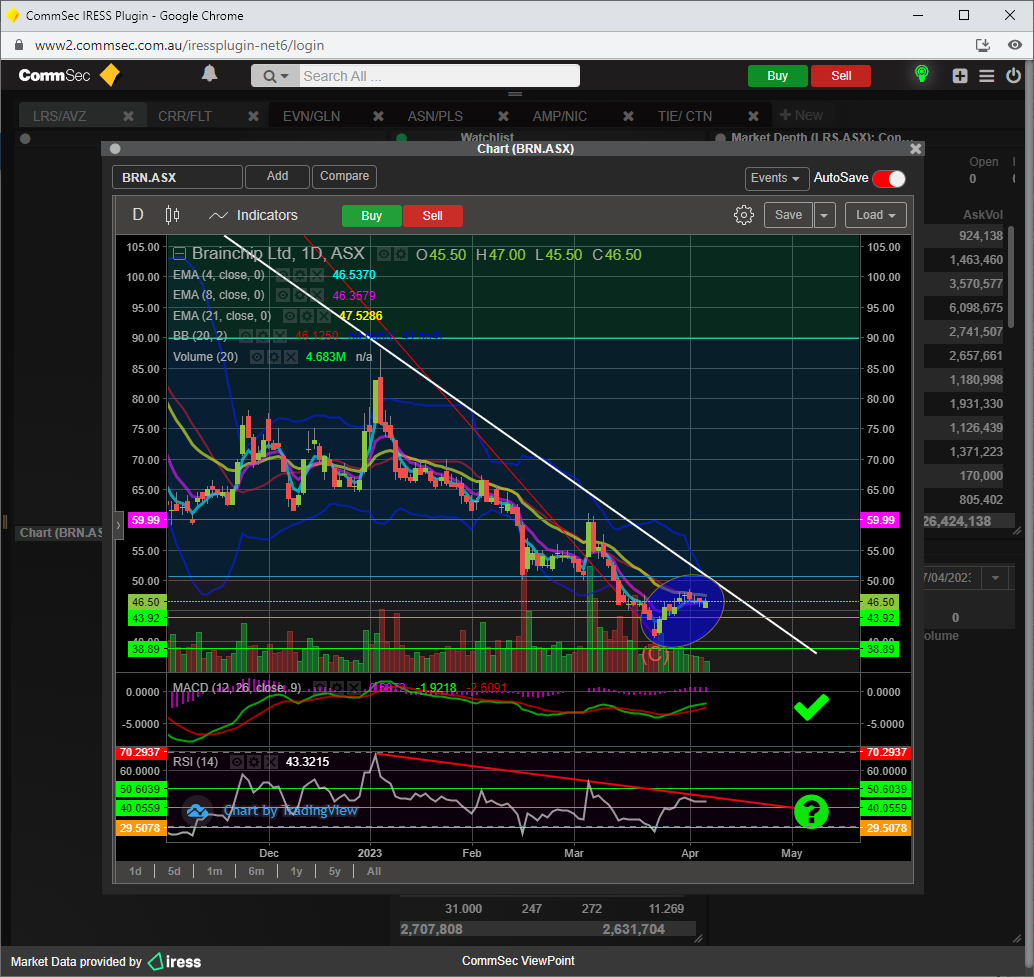Click the chart toolbar Buy button

point(371,216)
